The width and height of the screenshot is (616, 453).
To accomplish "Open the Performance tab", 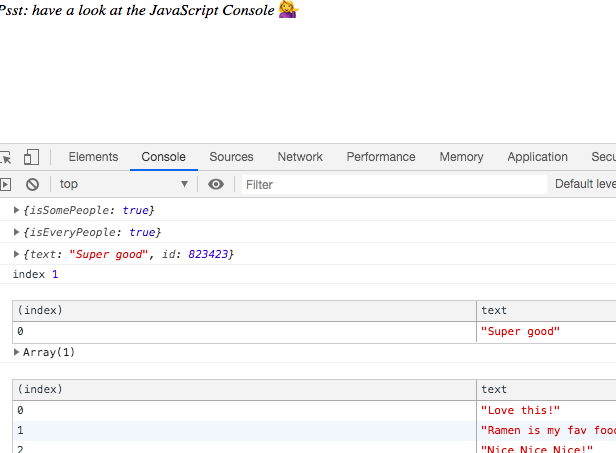I will point(380,157).
